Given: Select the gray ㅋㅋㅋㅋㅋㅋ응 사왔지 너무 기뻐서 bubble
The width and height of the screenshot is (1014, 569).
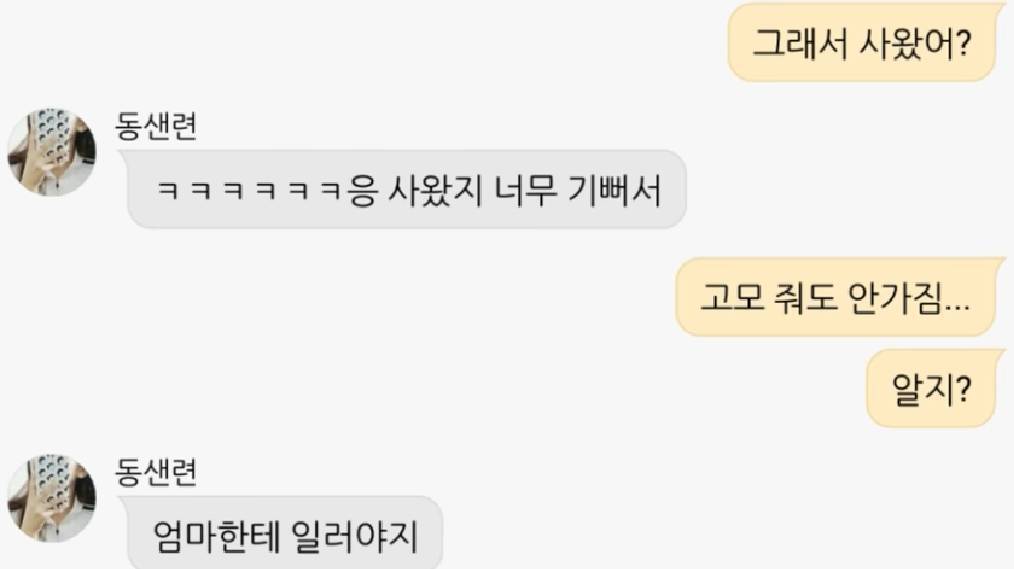Looking at the screenshot, I should click(x=407, y=189).
